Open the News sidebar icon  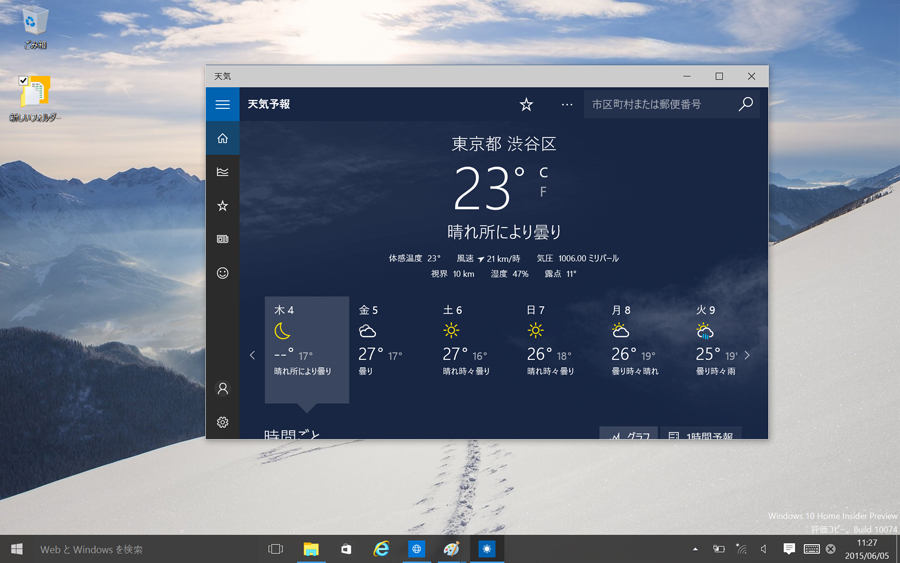pos(223,239)
